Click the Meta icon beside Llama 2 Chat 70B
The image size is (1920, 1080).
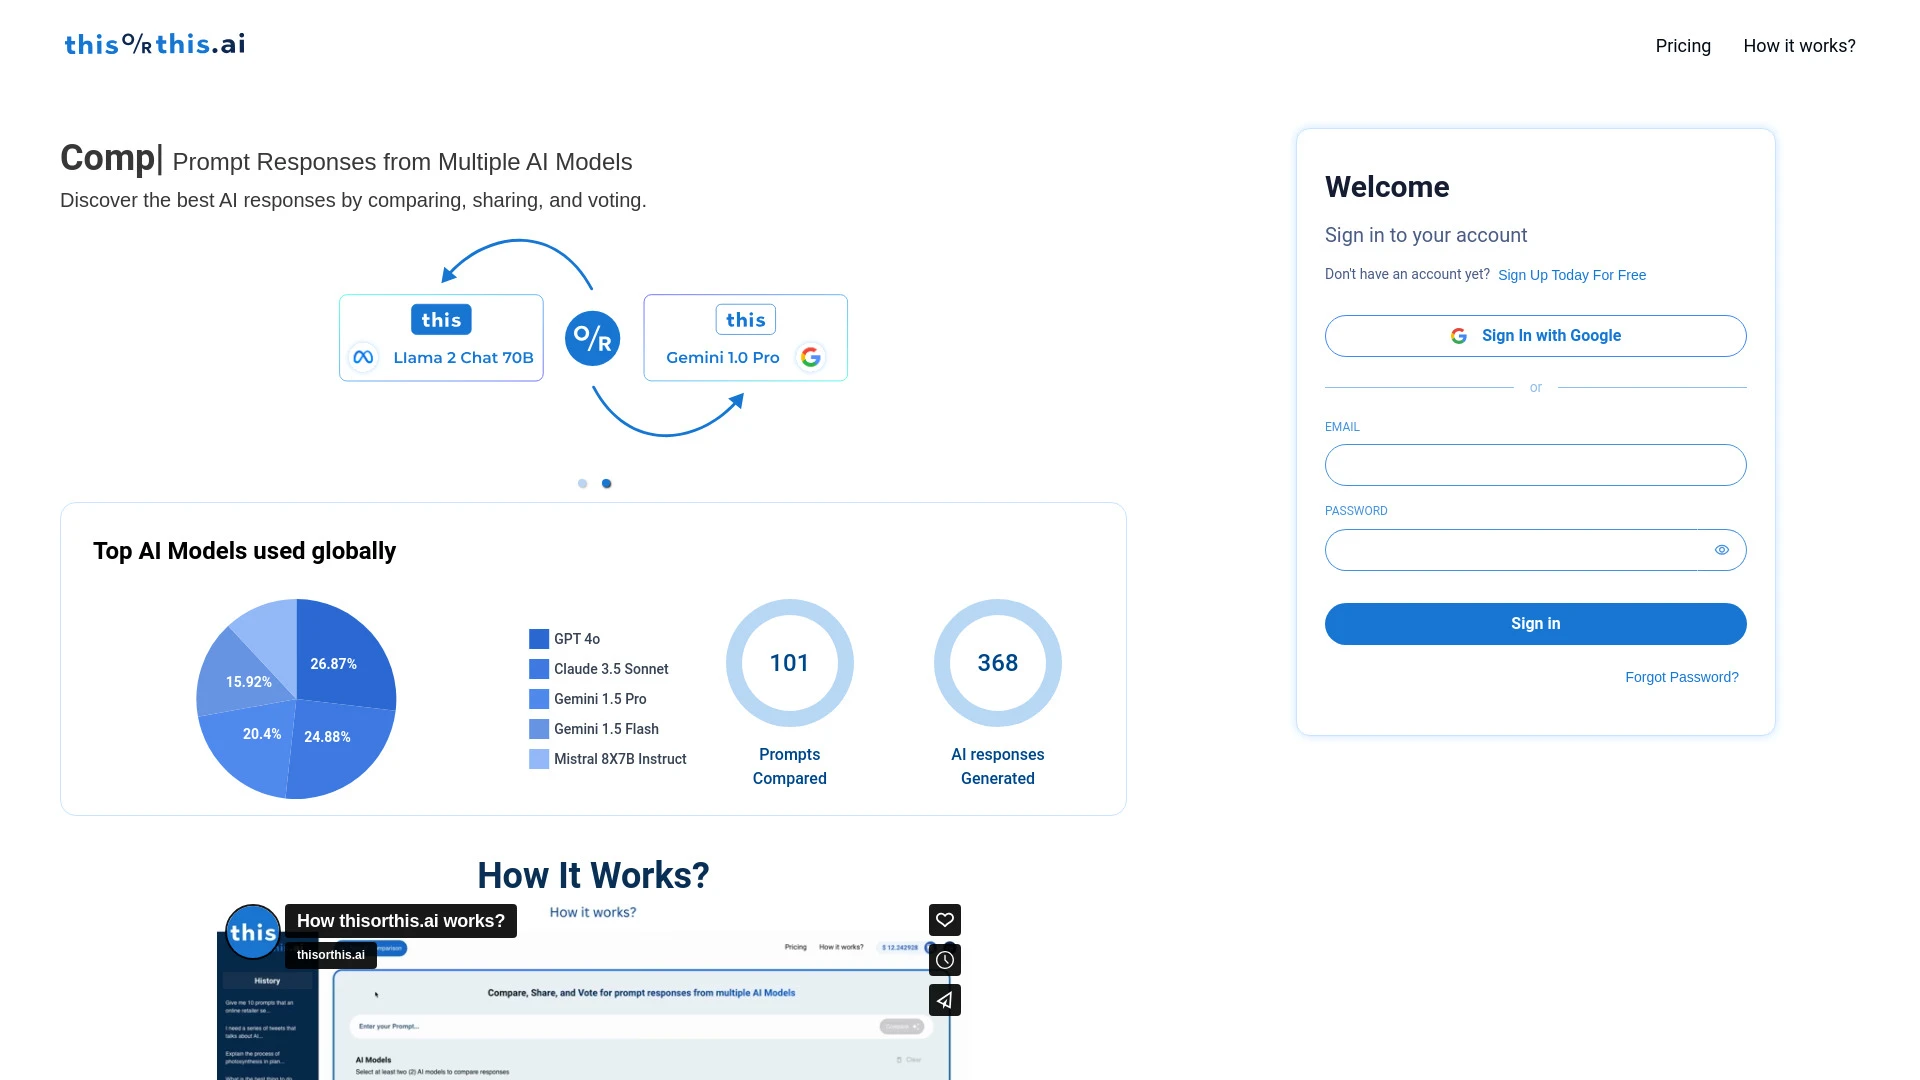pos(364,357)
